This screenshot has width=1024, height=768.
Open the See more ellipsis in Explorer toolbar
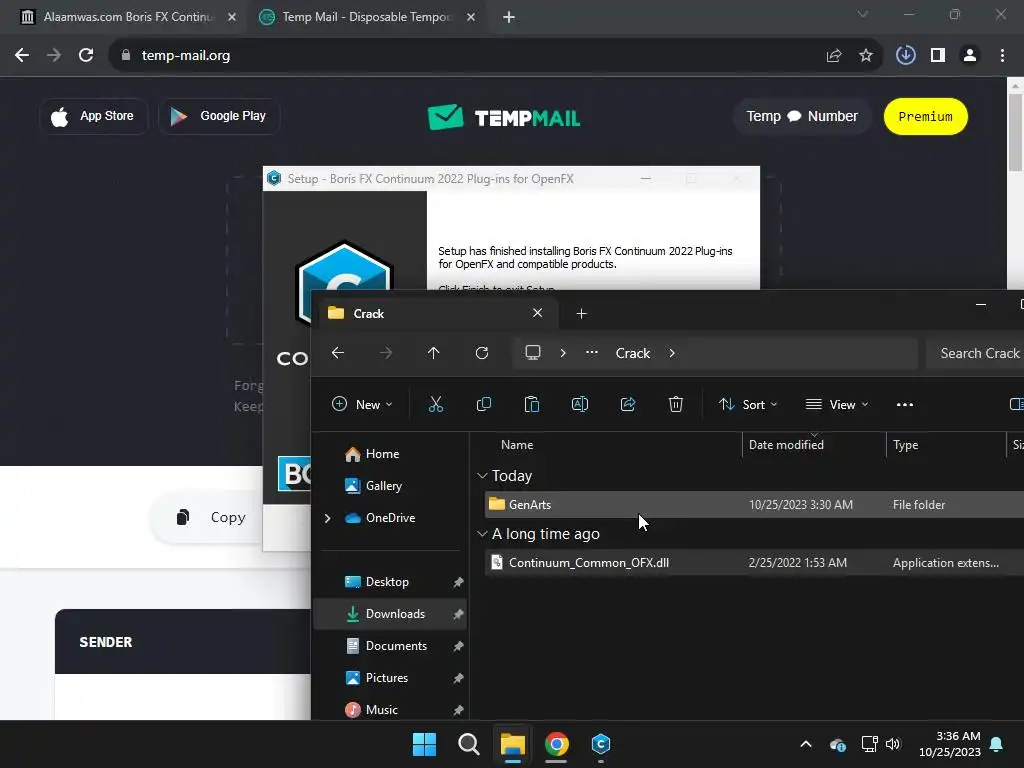click(904, 405)
